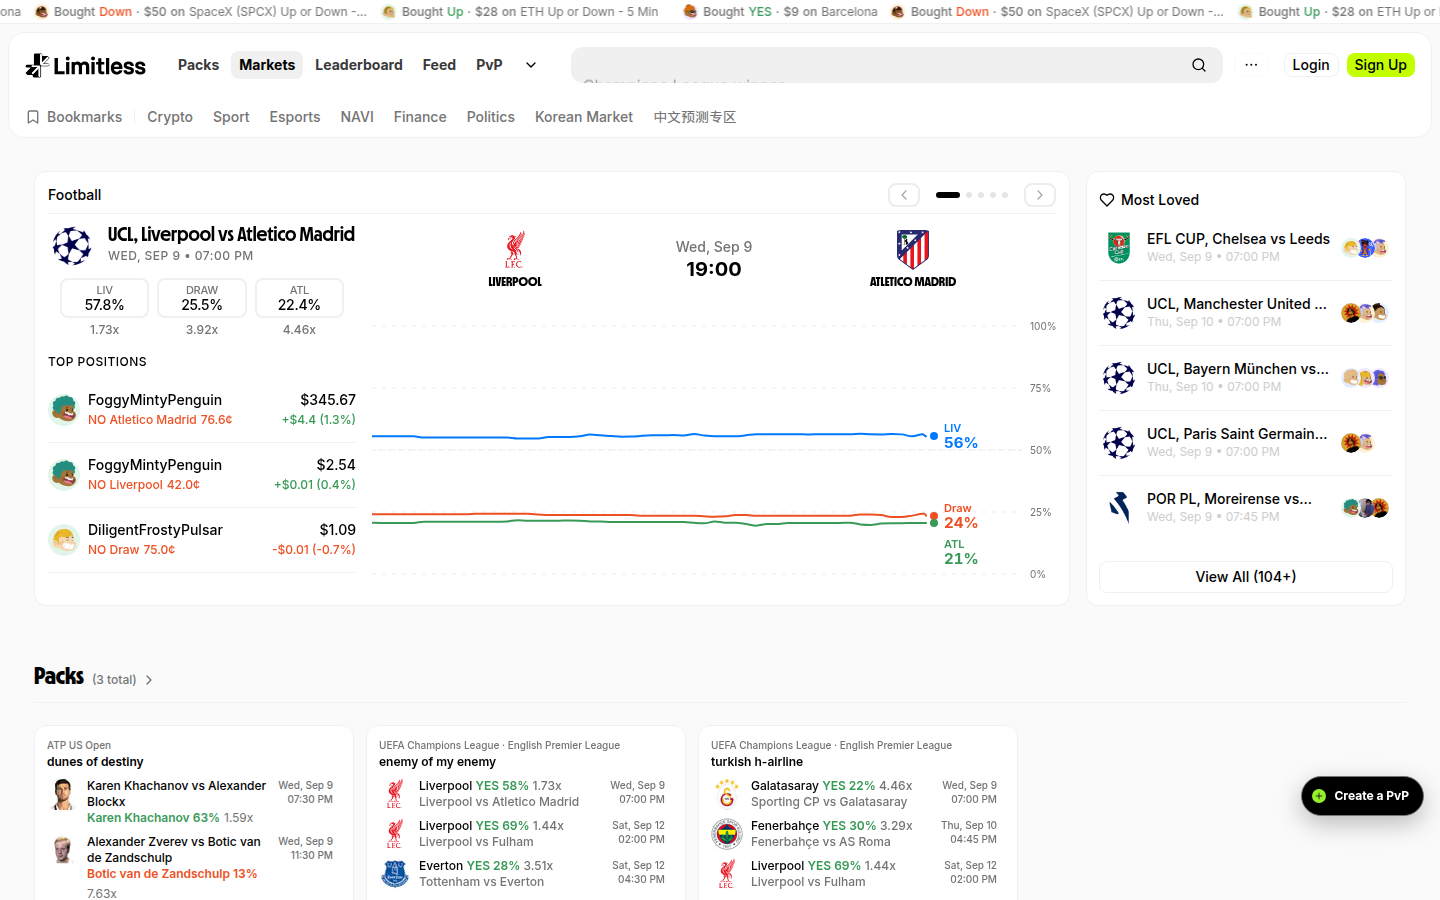
Task: Click the Primeira Liga icon beside Moreirense
Action: click(x=1119, y=508)
